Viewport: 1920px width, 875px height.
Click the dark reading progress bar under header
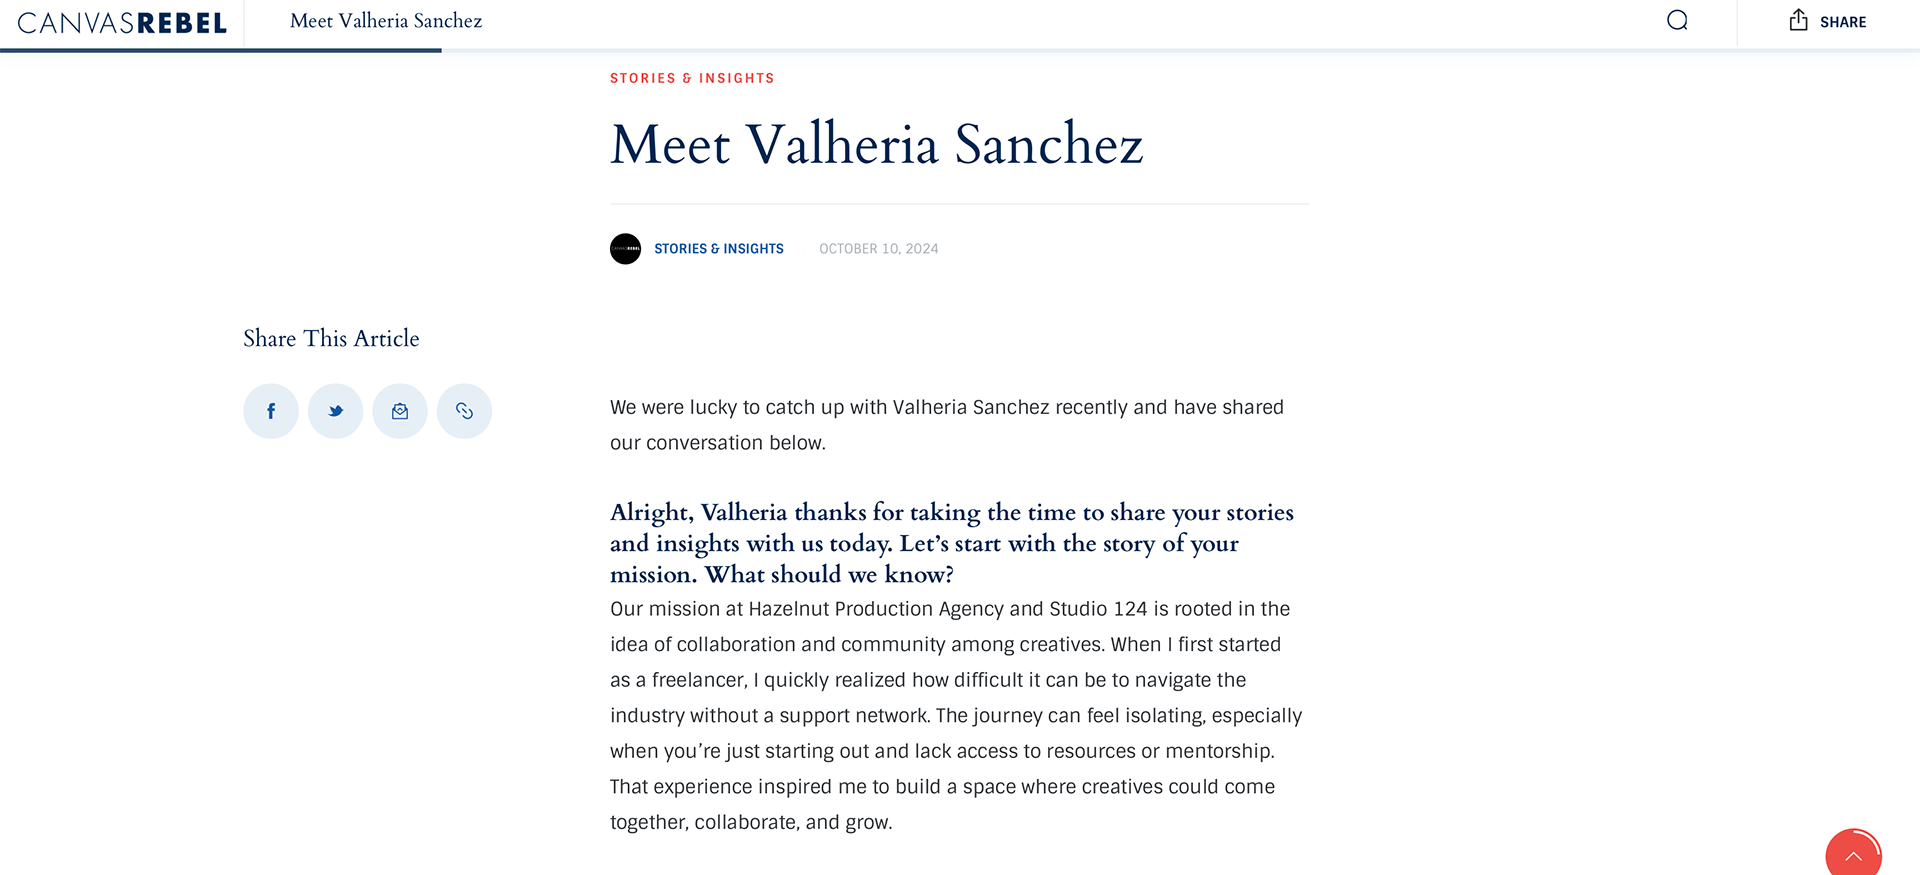click(220, 50)
